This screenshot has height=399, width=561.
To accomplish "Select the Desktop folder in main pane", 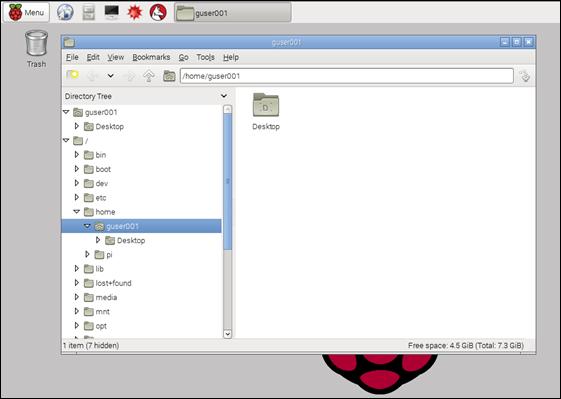I will tap(266, 111).
